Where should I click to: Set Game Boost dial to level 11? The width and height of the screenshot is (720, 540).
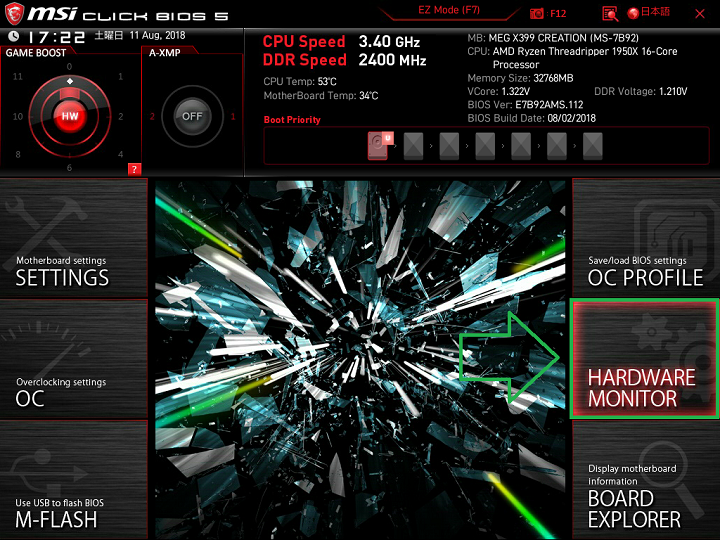tap(17, 76)
